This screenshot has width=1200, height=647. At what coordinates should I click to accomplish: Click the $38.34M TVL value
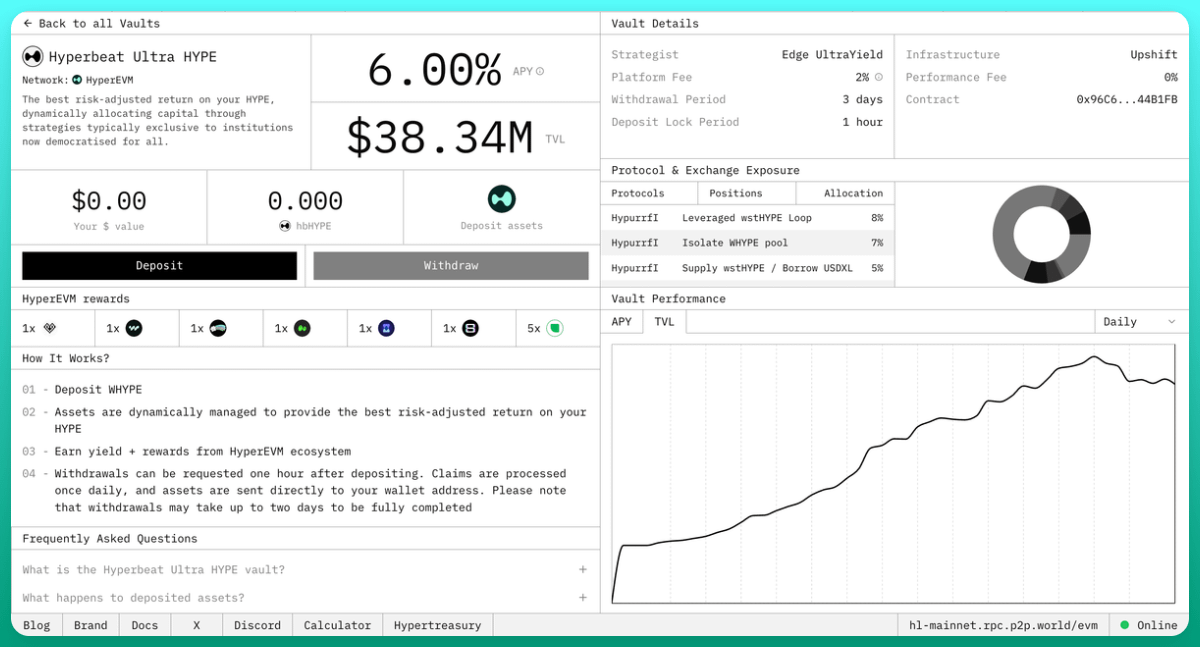440,137
